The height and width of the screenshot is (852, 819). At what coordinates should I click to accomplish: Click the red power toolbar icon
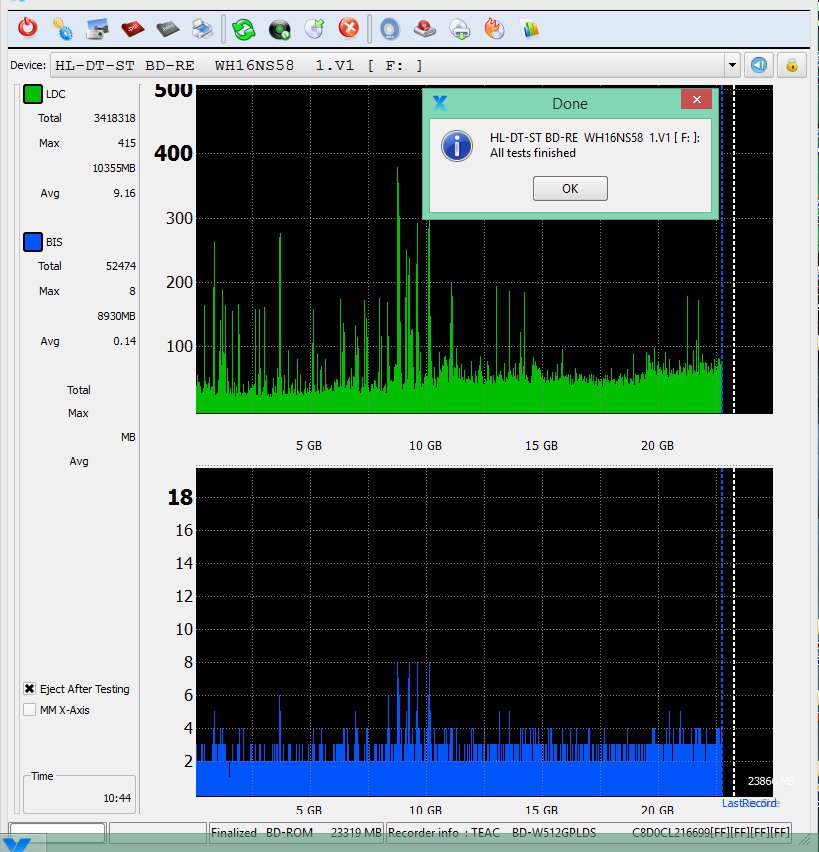click(28, 28)
